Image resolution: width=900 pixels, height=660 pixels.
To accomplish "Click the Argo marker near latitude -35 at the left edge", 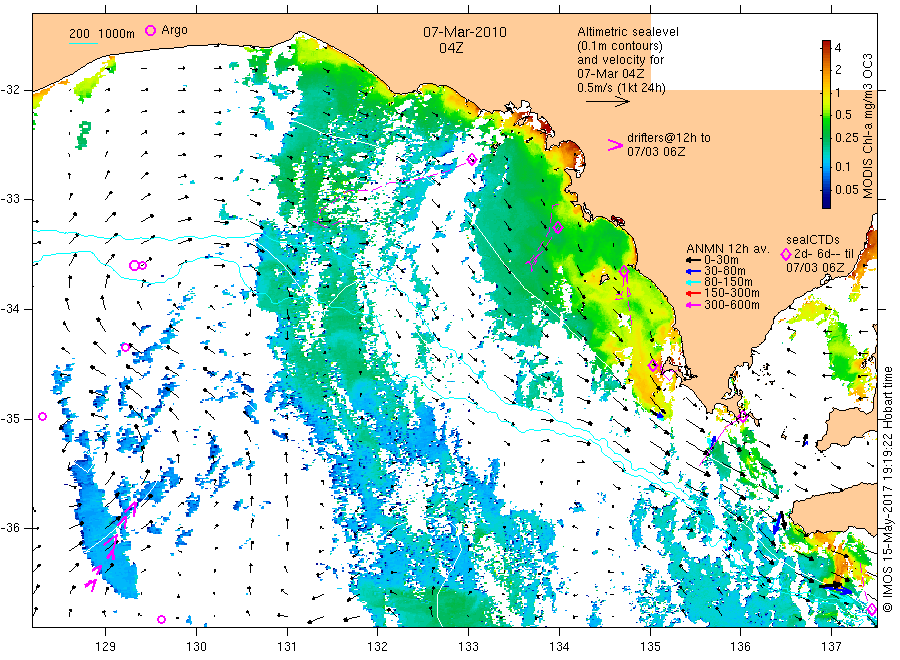I will click(42, 417).
